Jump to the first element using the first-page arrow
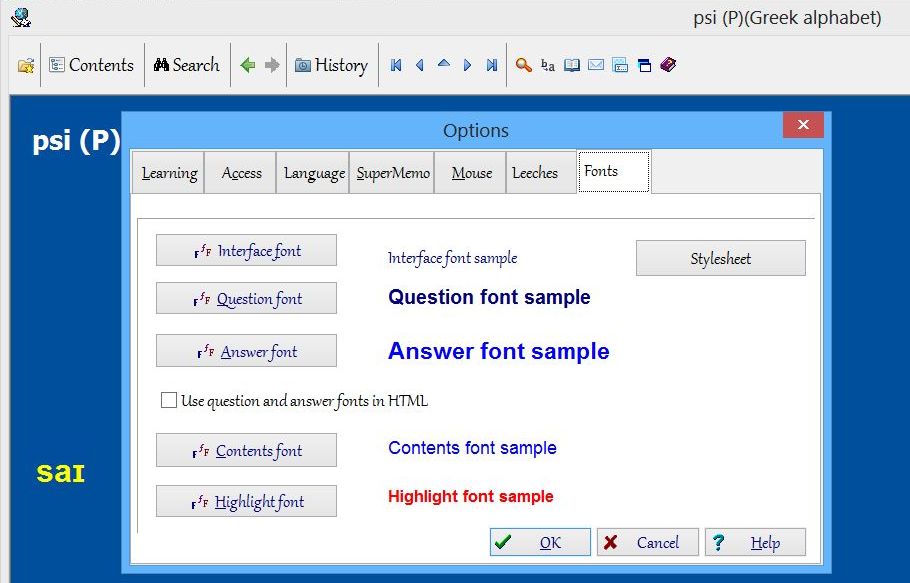Screen dimensions: 910x583 [x=396, y=66]
